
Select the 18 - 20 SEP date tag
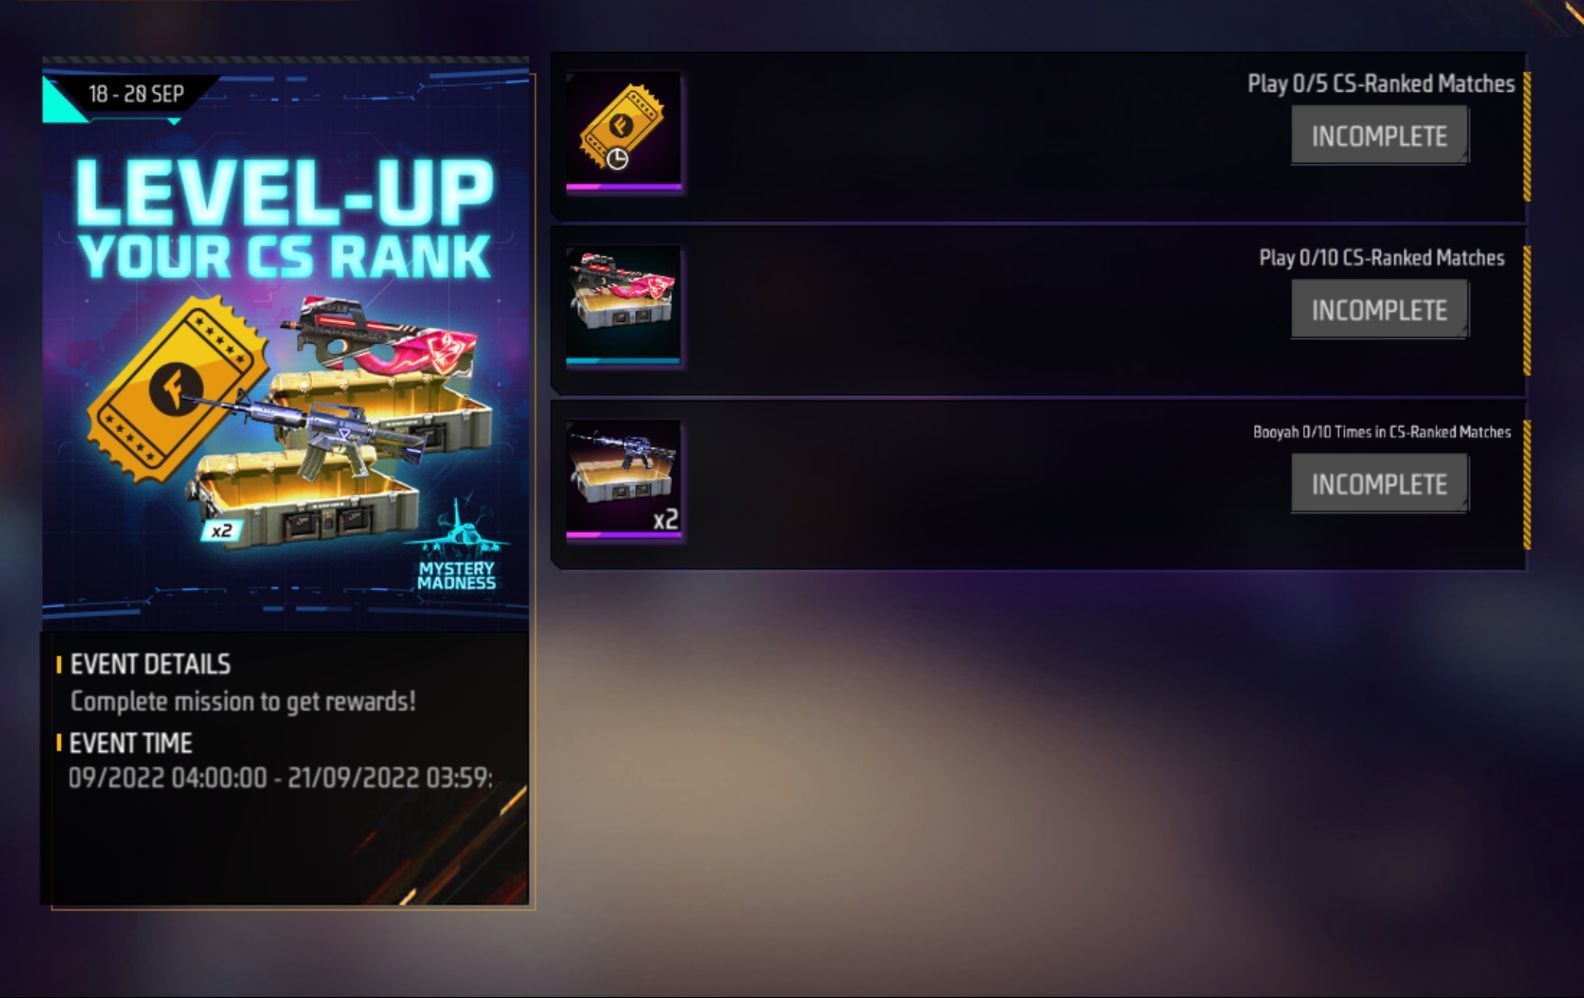(x=136, y=94)
